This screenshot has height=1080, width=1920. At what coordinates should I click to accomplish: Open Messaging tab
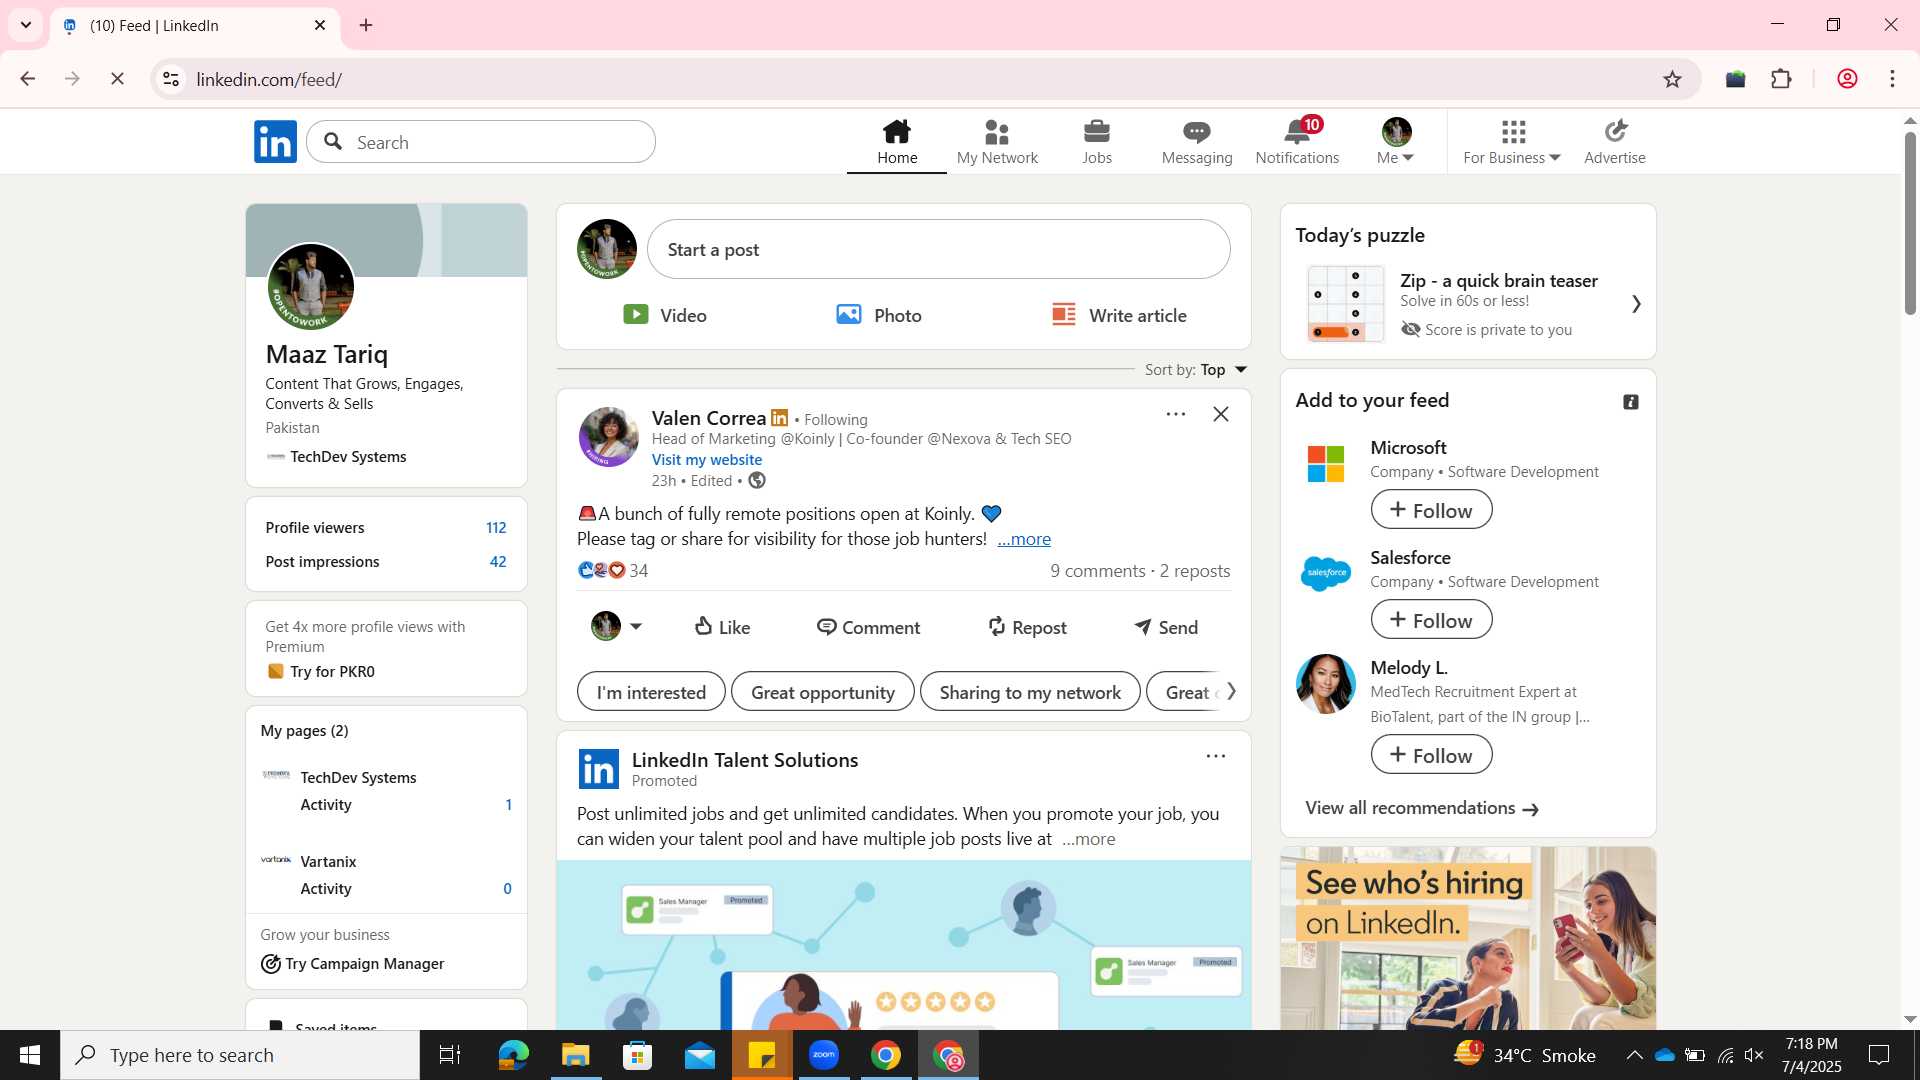pyautogui.click(x=1197, y=142)
